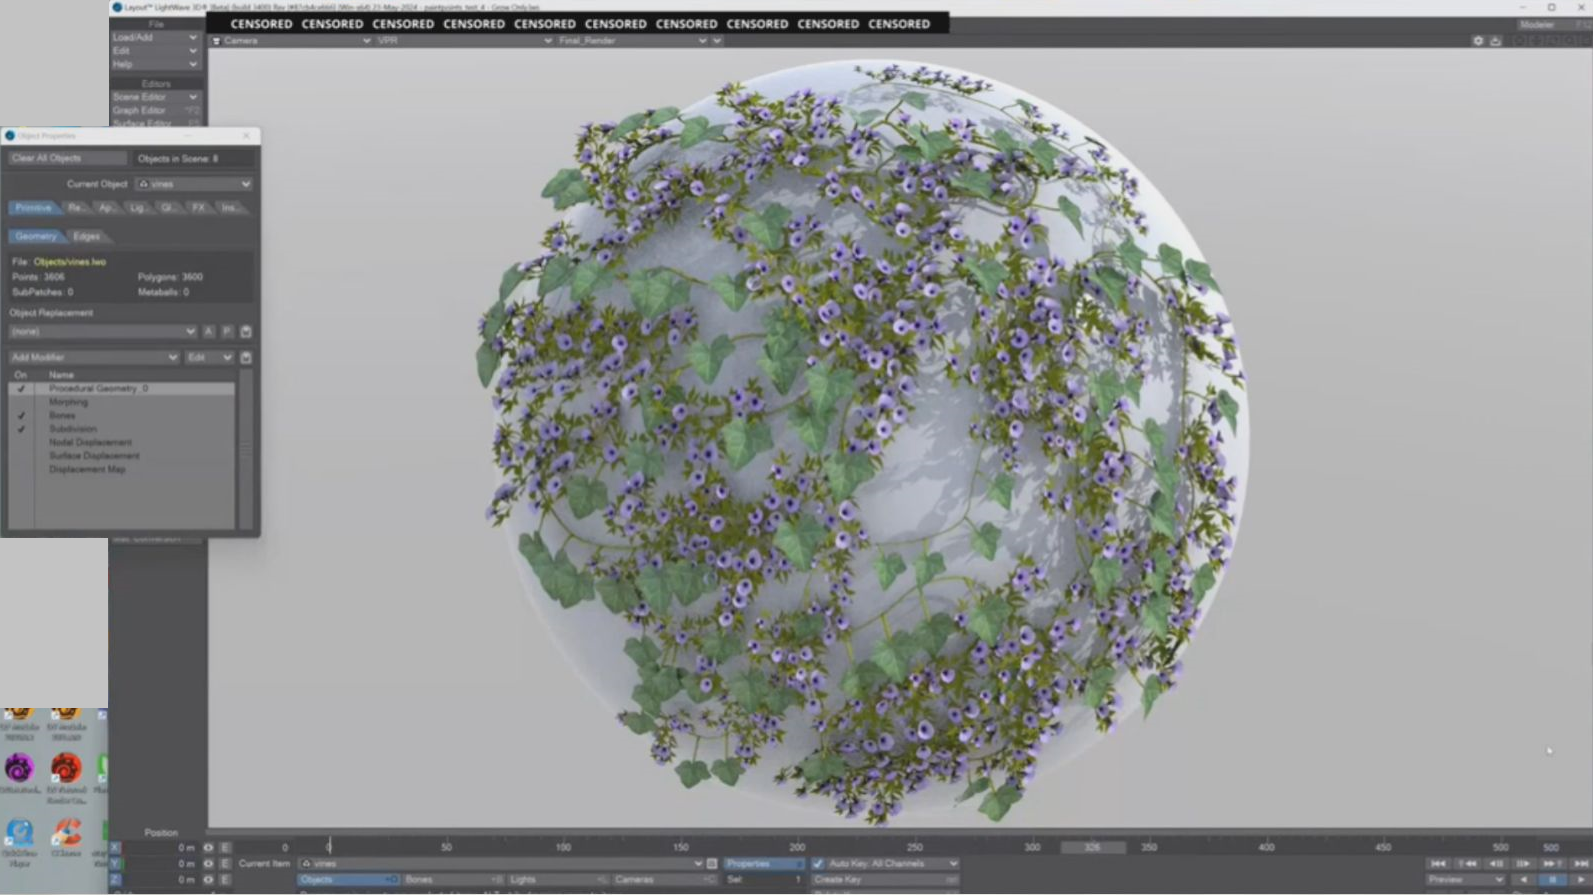Open the purple flower desktop icon
The height and width of the screenshot is (895, 1593).
click(19, 768)
